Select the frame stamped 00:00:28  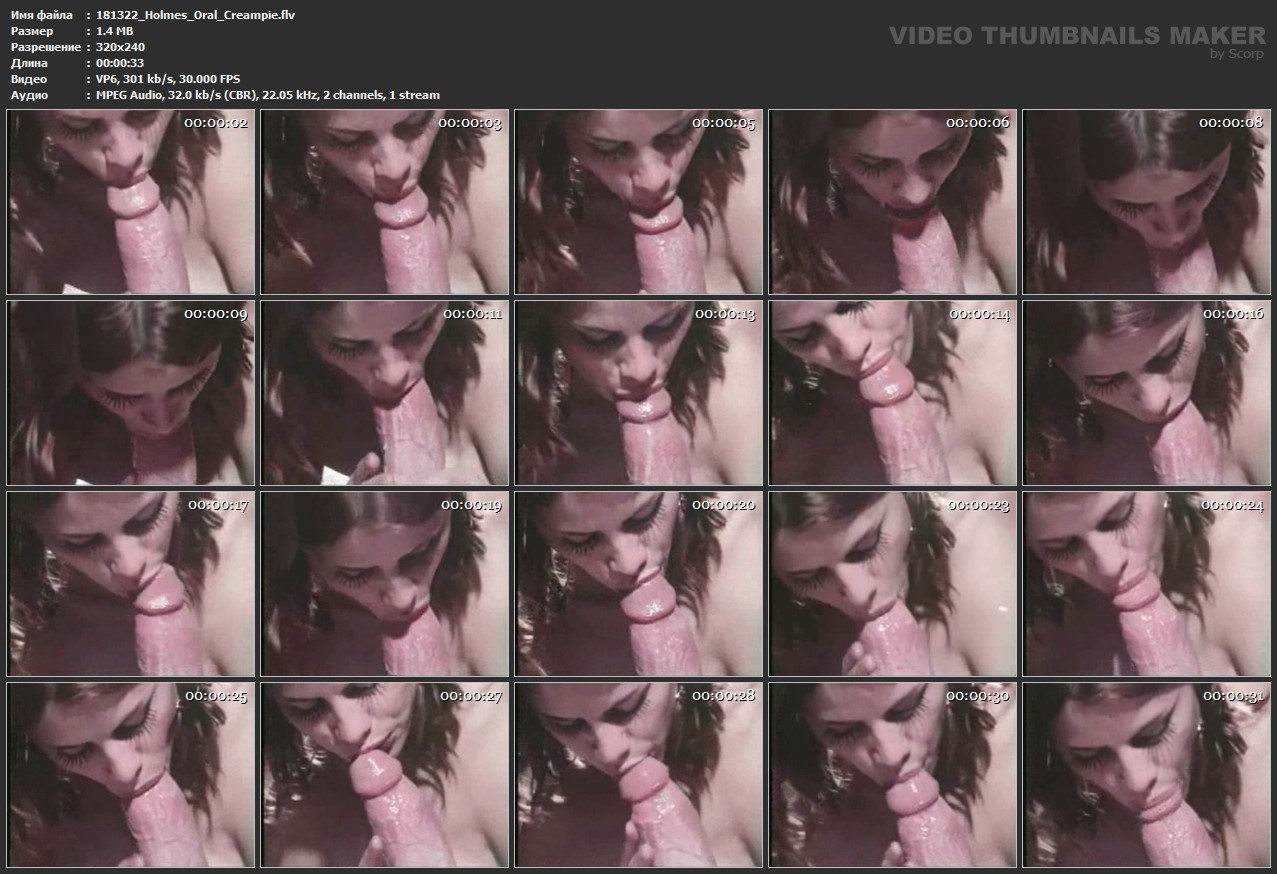click(638, 774)
